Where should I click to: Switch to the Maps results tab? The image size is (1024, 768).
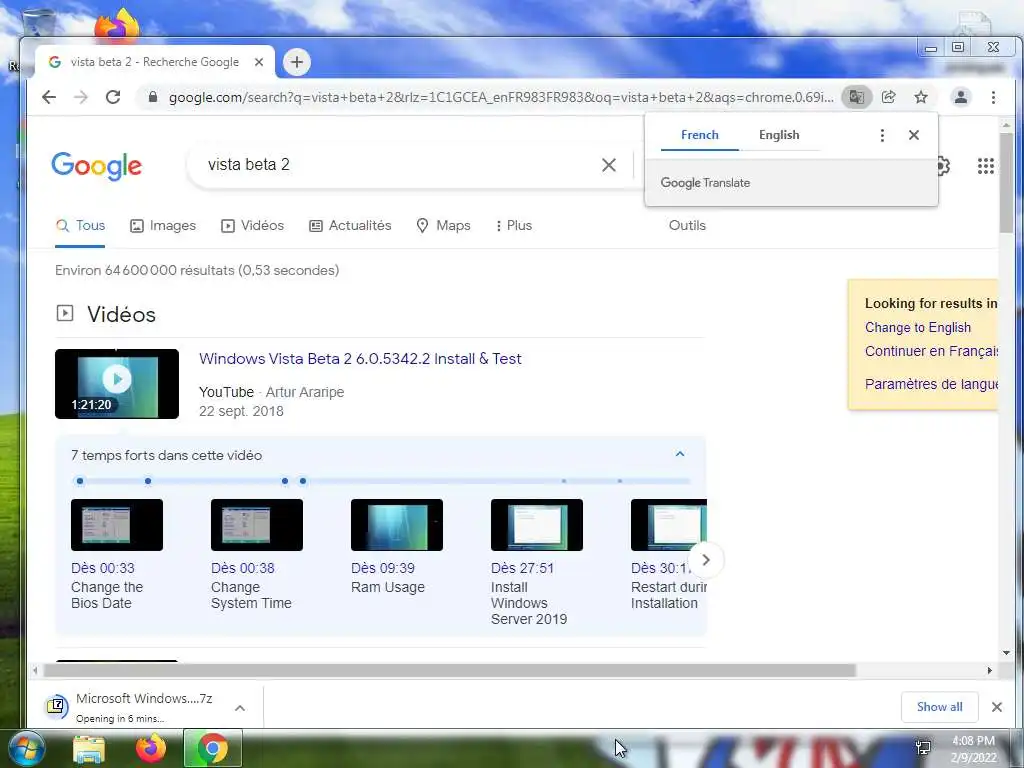coord(443,226)
